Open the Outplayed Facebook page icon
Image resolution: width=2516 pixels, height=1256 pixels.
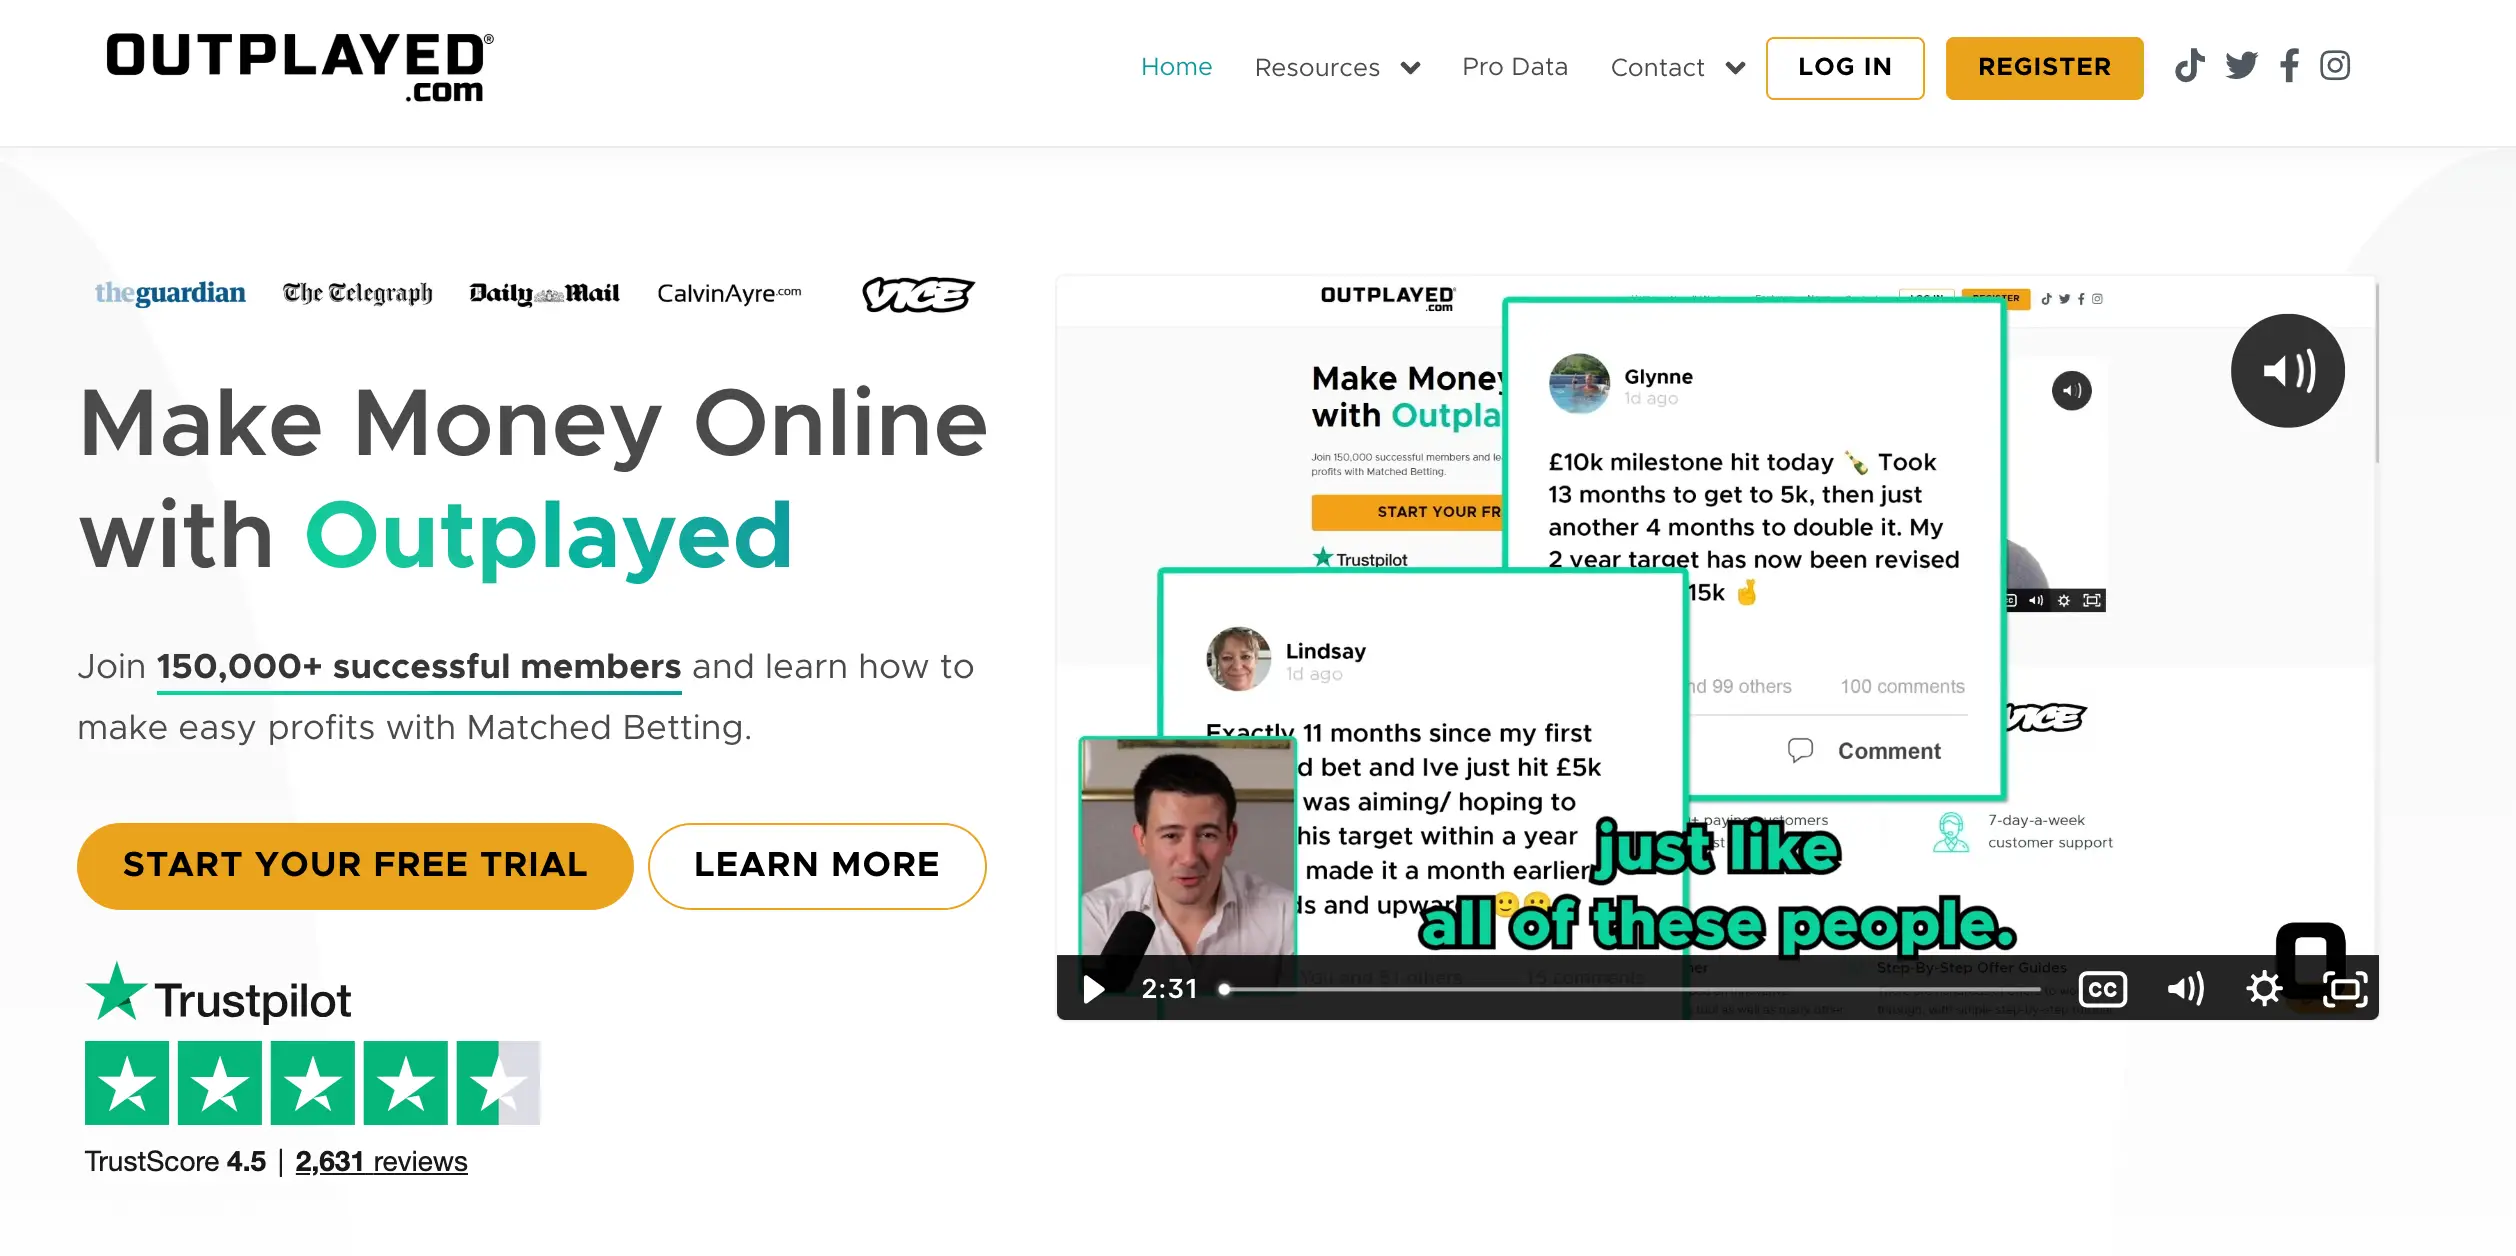click(x=2290, y=66)
